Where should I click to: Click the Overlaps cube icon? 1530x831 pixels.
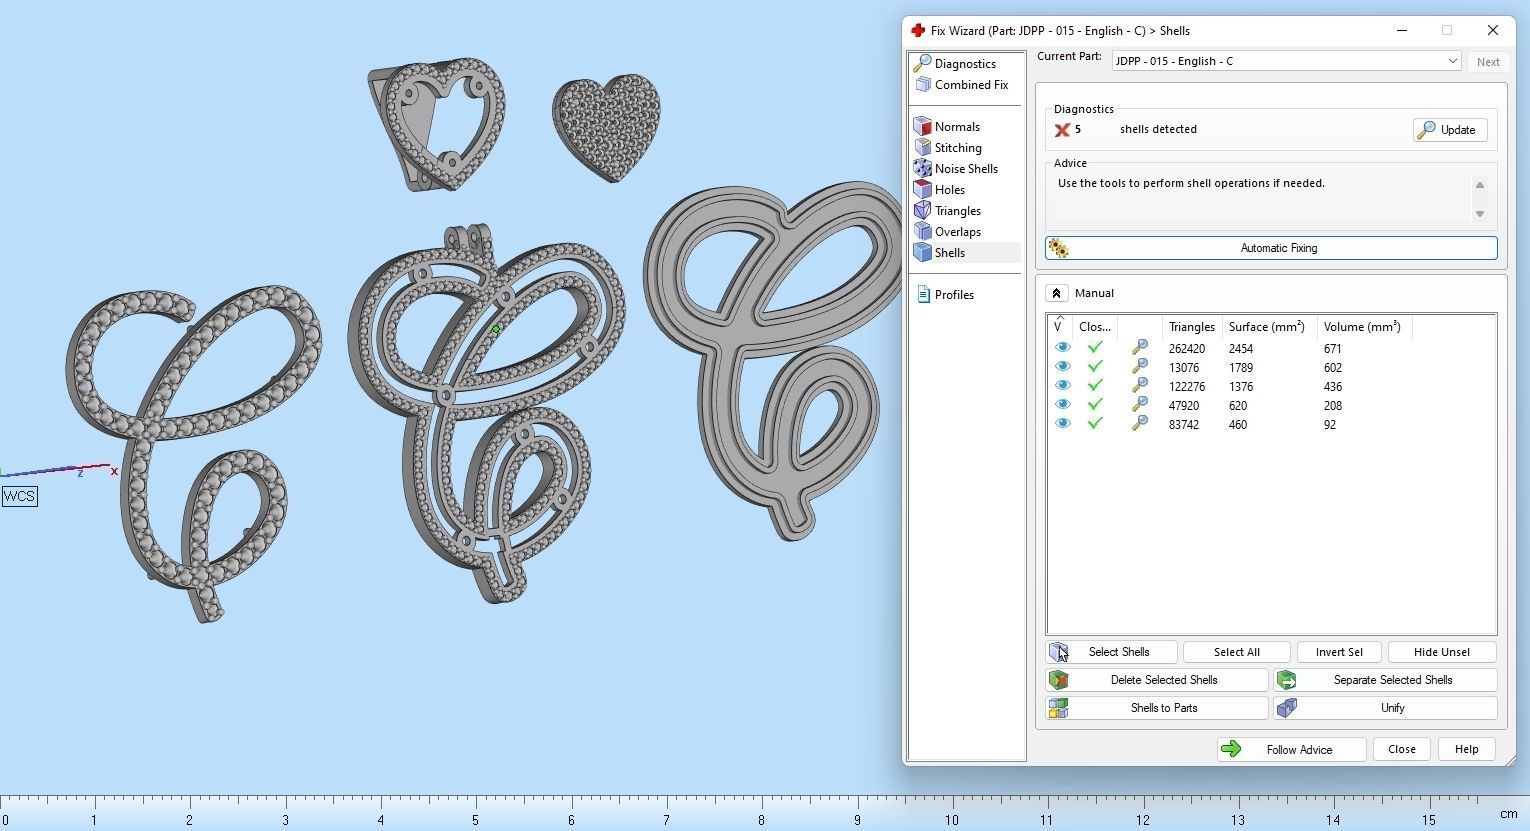922,231
